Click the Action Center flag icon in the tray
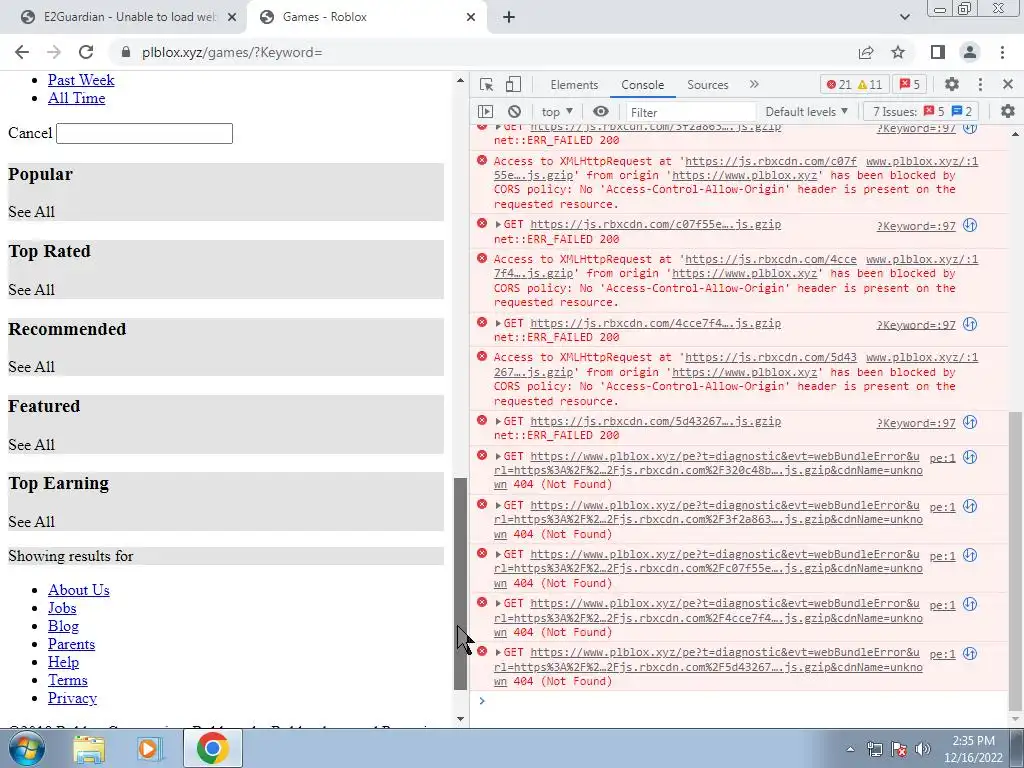1024x768 pixels. [x=899, y=749]
